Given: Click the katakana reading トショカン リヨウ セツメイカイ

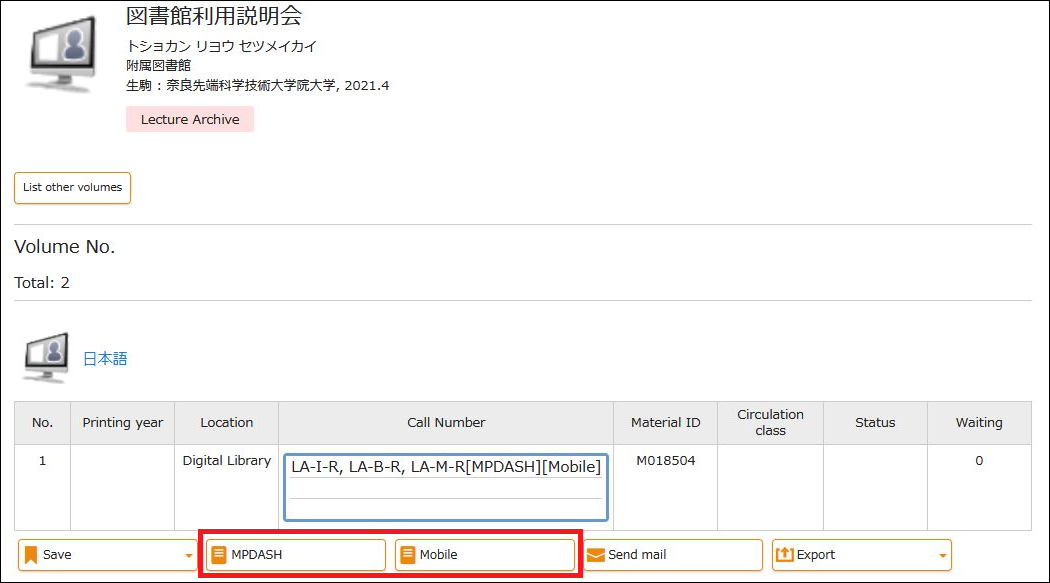Looking at the screenshot, I should point(221,46).
